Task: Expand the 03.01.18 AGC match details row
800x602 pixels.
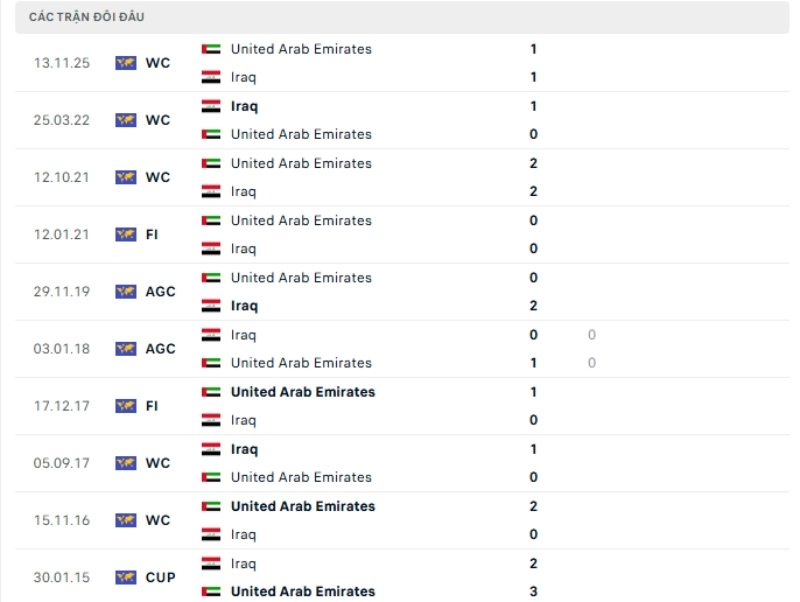Action: coord(400,348)
